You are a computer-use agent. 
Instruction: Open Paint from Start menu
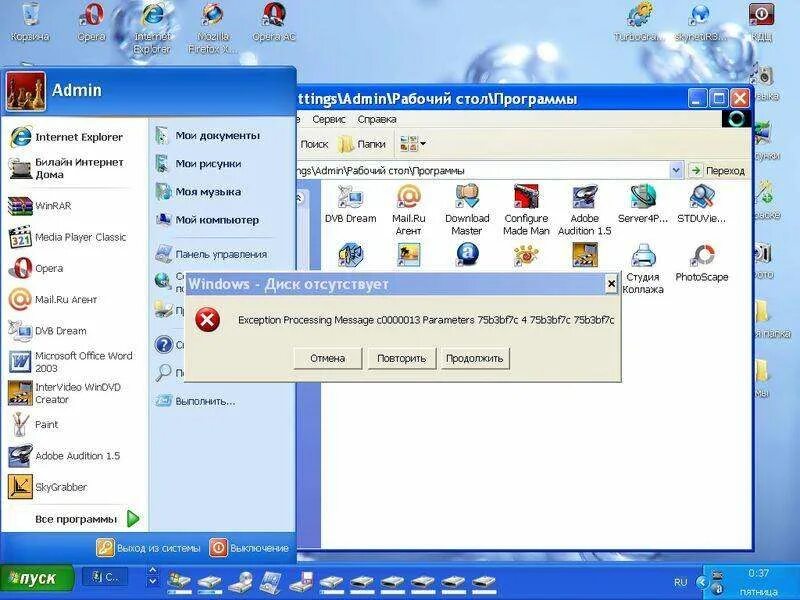(x=34, y=424)
